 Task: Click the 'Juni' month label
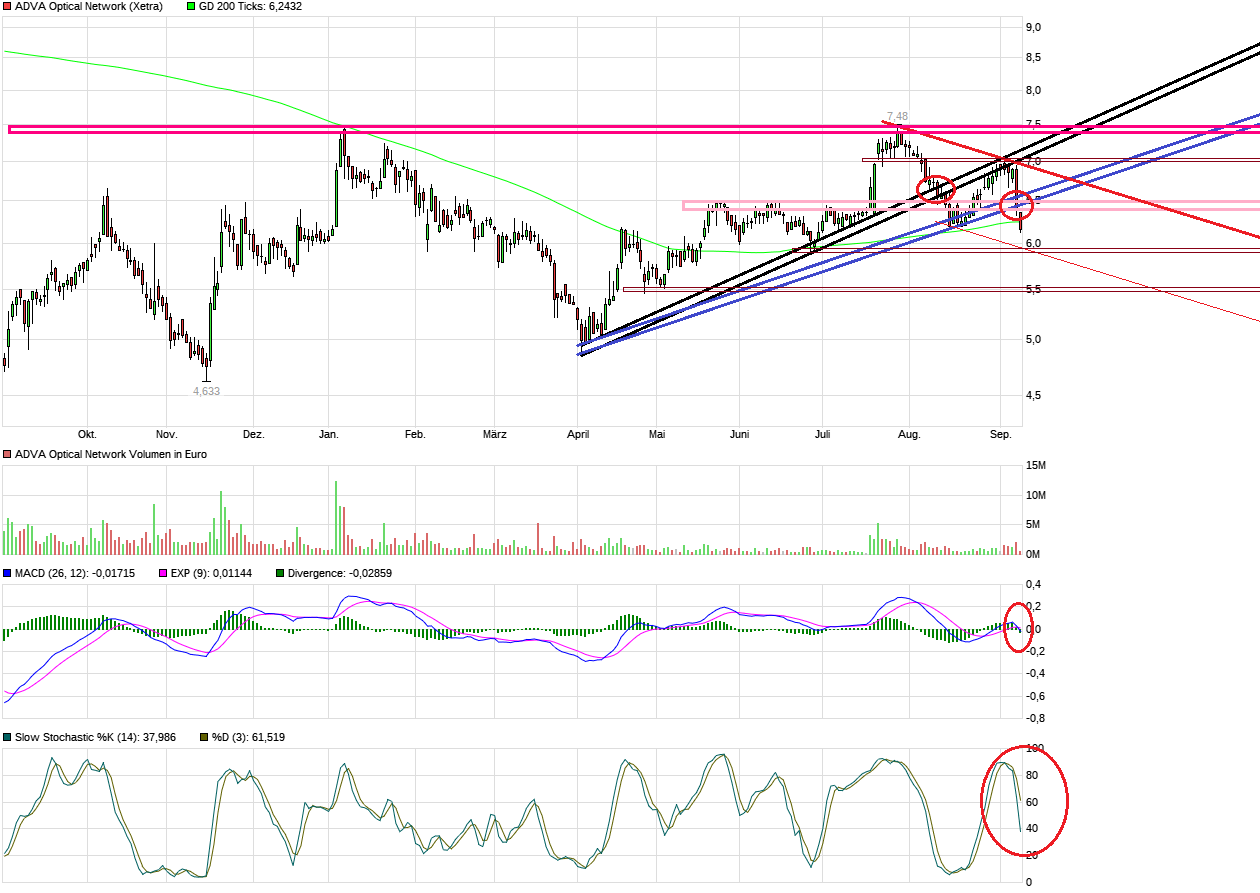click(x=739, y=434)
